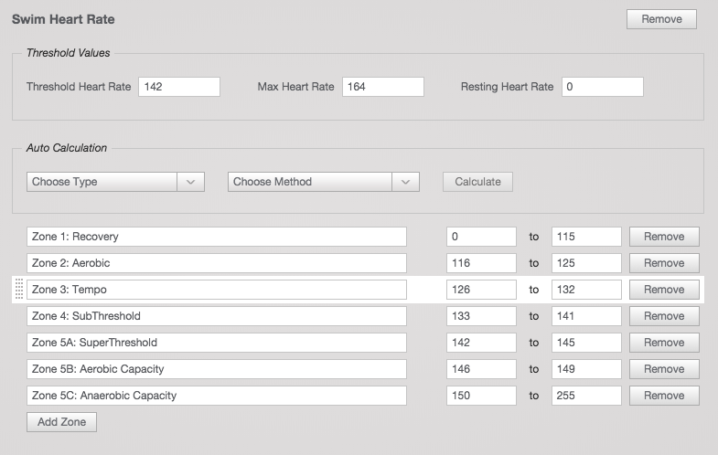Edit the Zone 4: SubThreshold name field
The image size is (718, 455).
(x=216, y=316)
